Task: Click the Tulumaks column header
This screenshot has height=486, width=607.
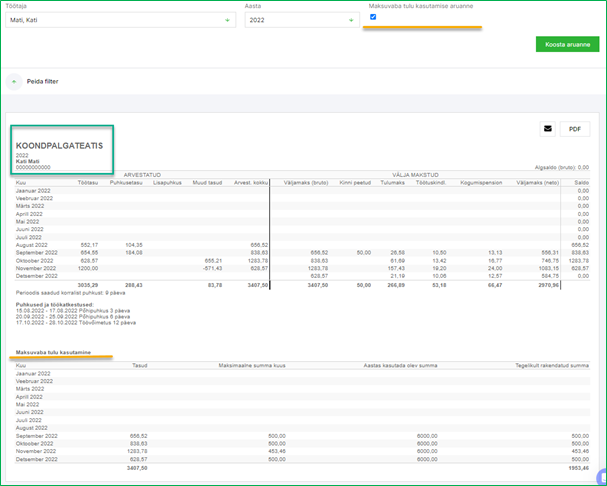Action: point(393,183)
